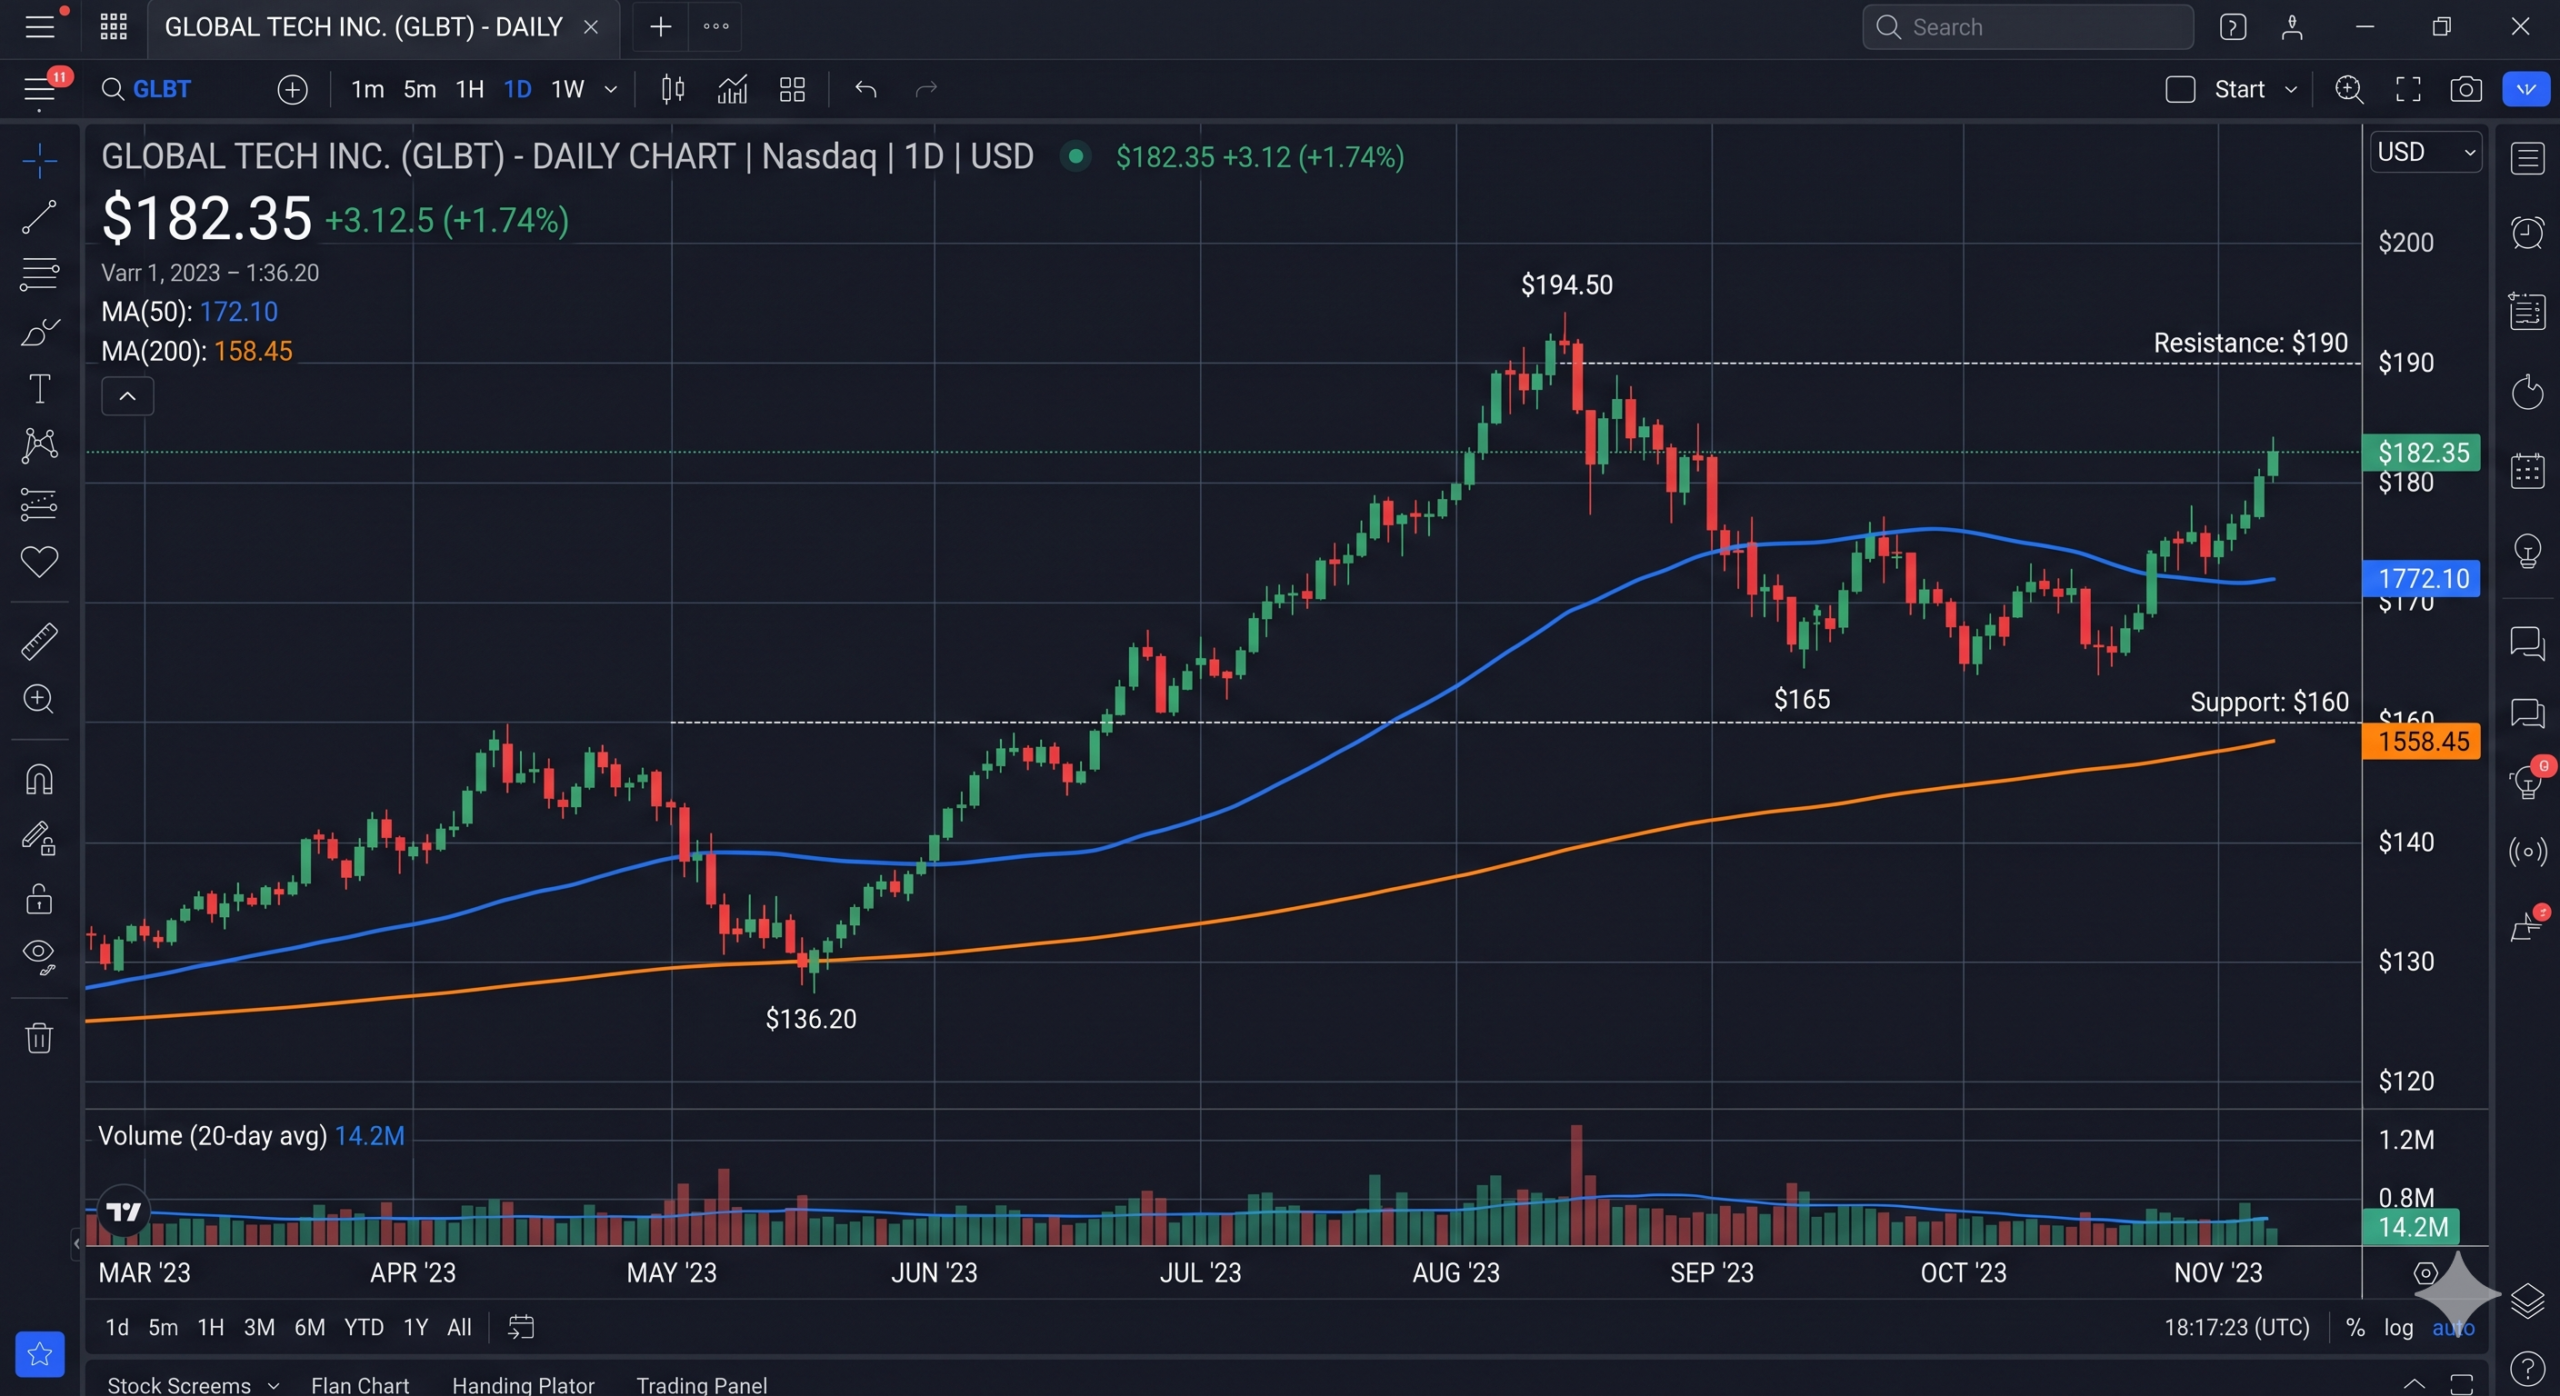Switch to the Trading Panel tab

(701, 1384)
